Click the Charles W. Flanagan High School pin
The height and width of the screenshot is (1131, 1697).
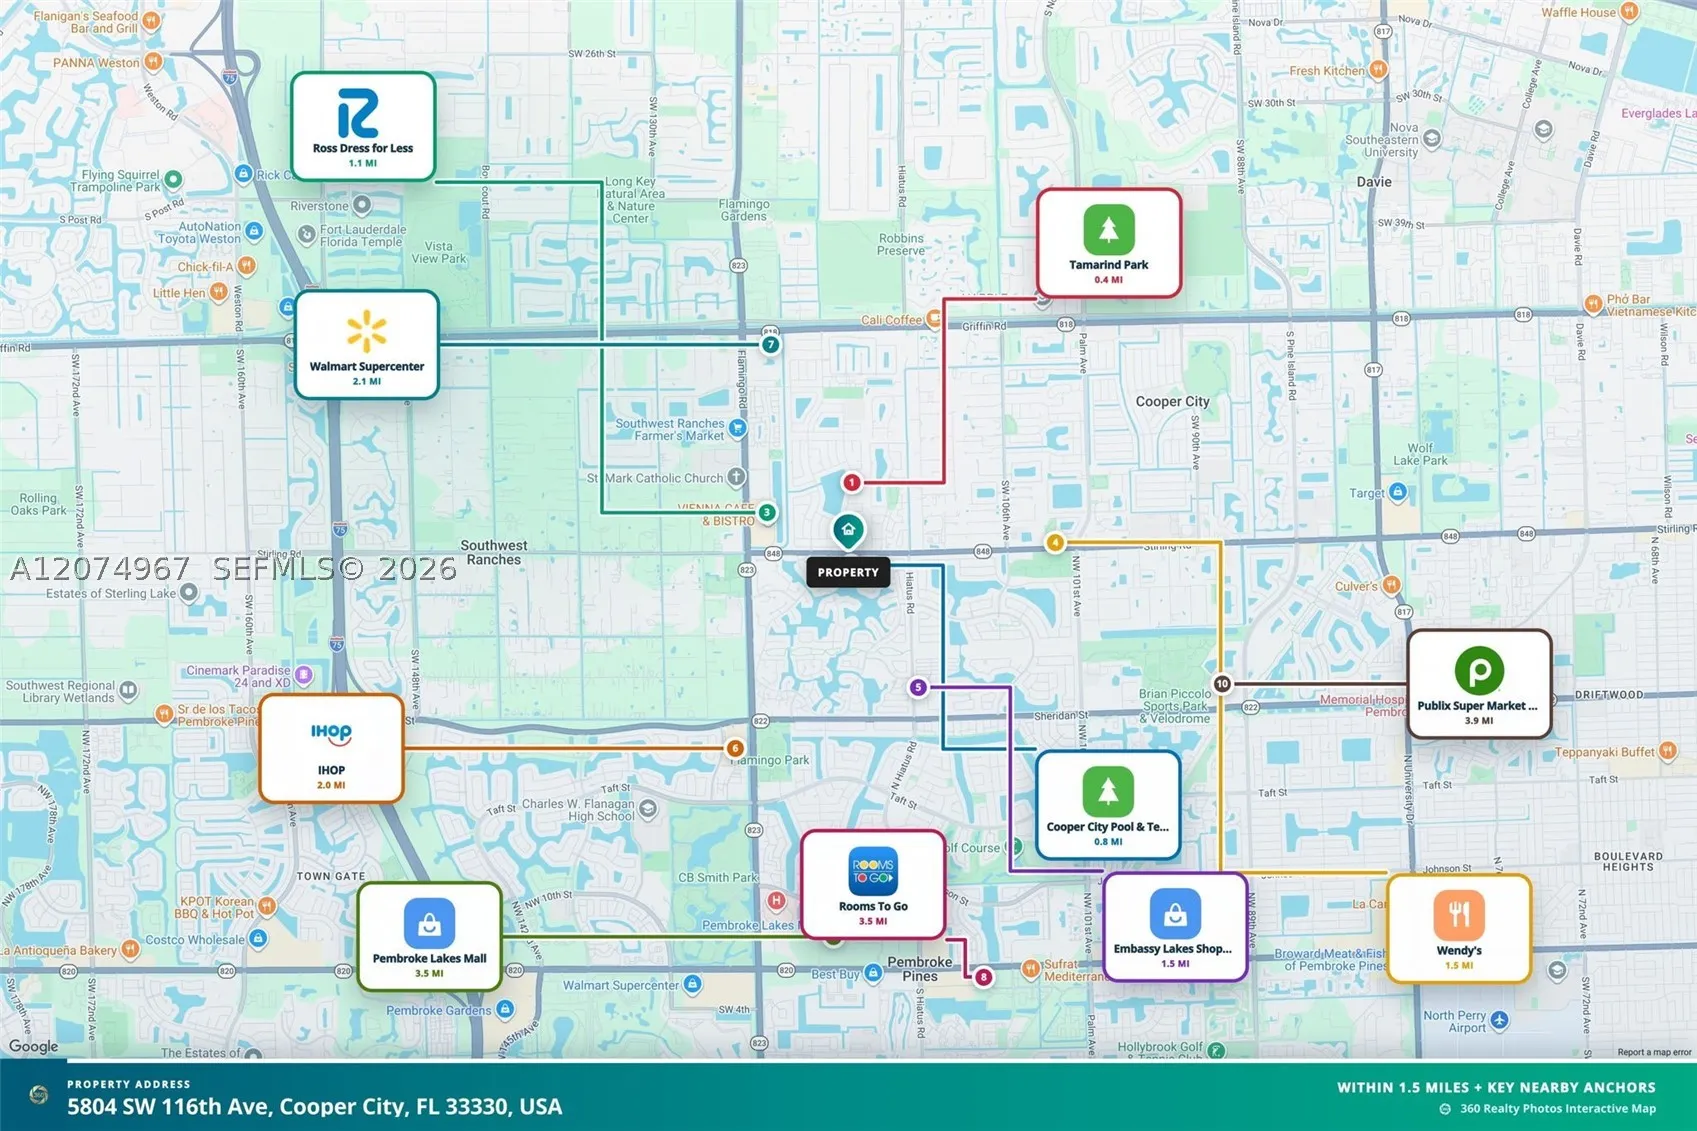[648, 809]
